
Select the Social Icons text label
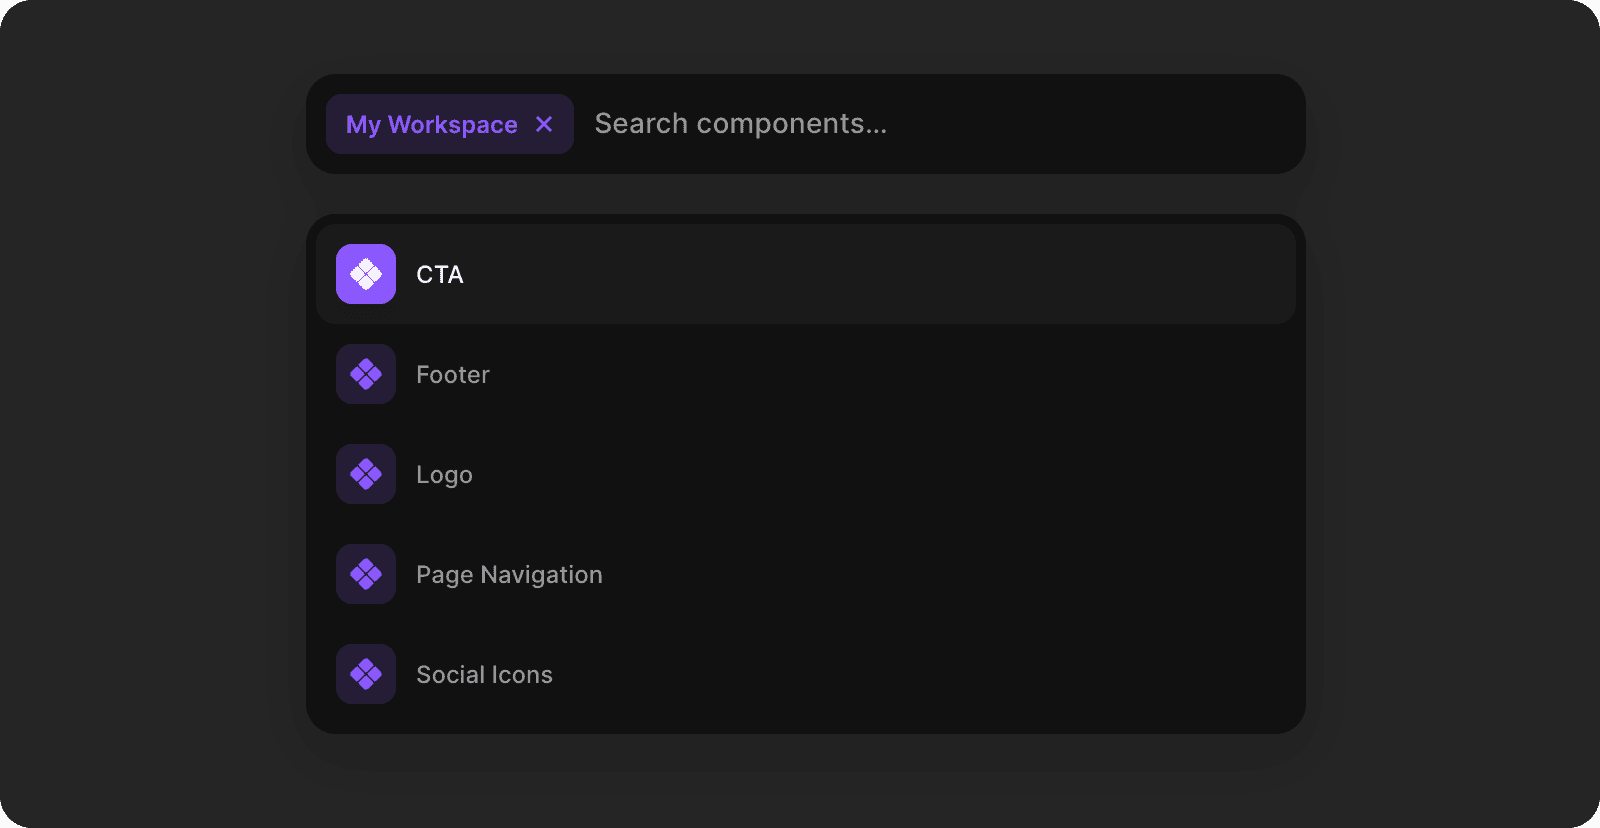click(484, 675)
